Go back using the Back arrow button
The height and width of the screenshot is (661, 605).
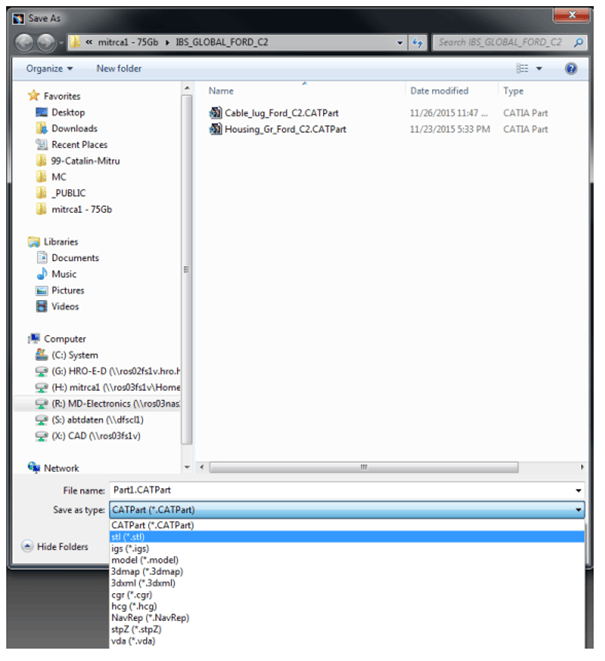coord(24,42)
